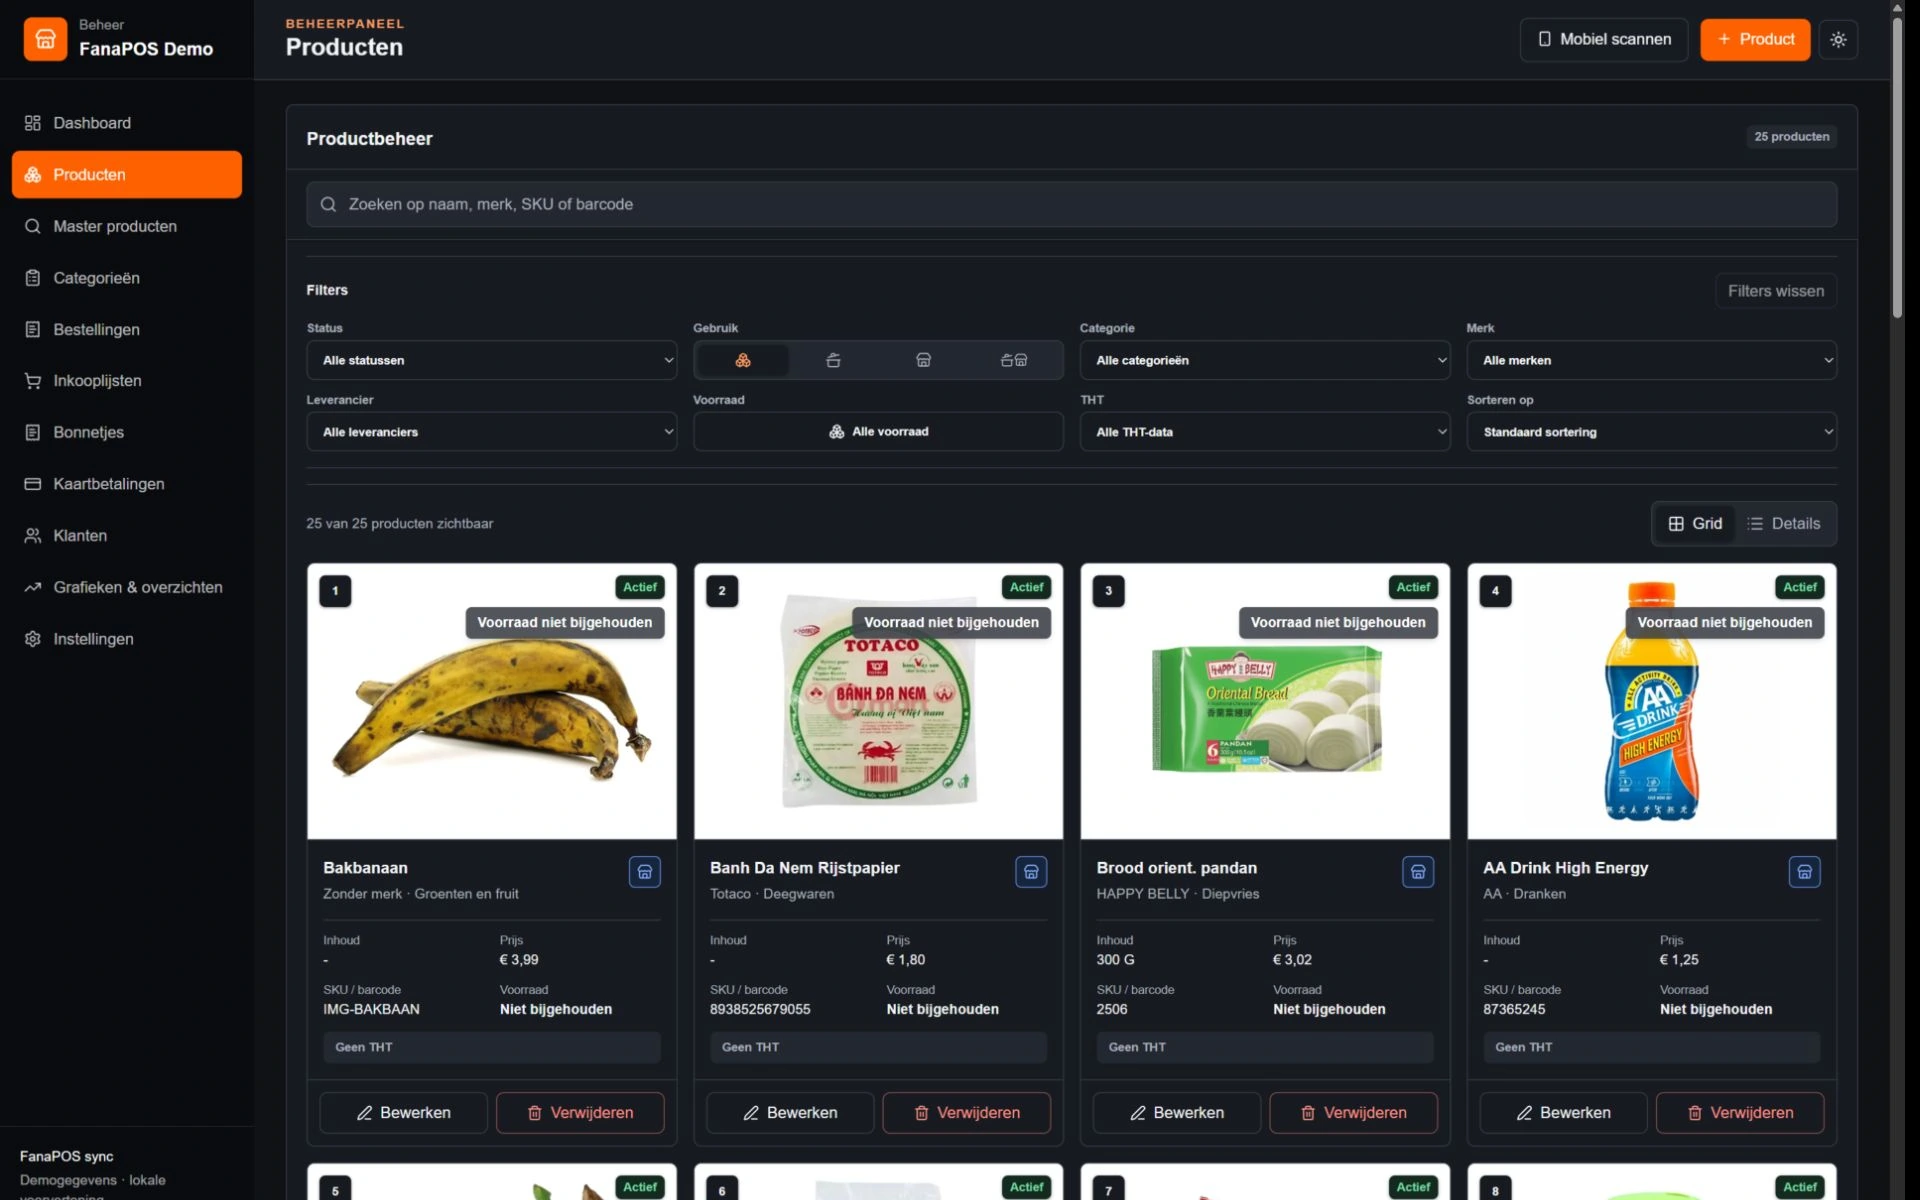Open the Alle THT-data dropdown
The image size is (1920, 1200).
[x=1265, y=432]
